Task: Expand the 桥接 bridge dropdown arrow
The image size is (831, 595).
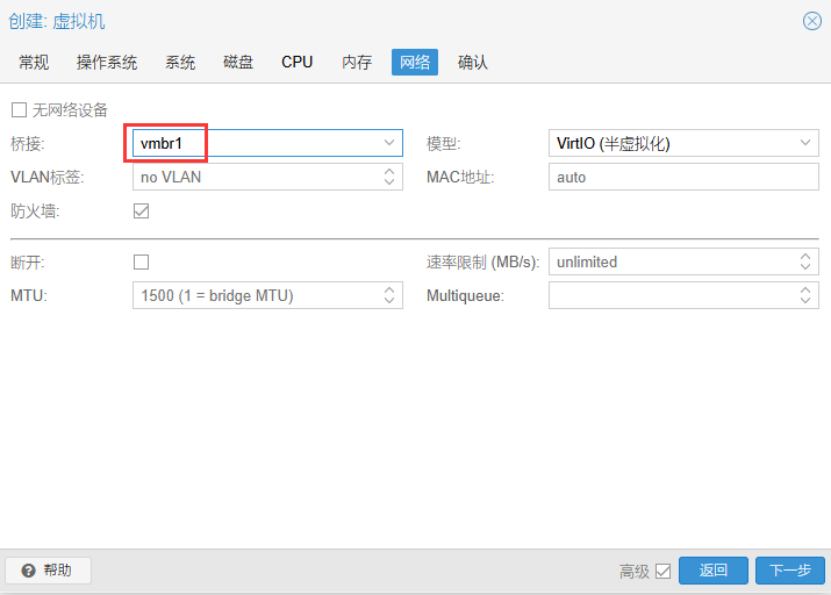Action: (x=389, y=143)
